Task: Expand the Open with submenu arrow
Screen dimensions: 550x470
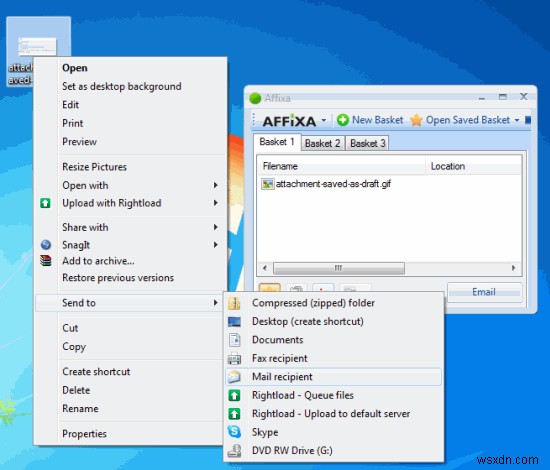Action: point(216,185)
